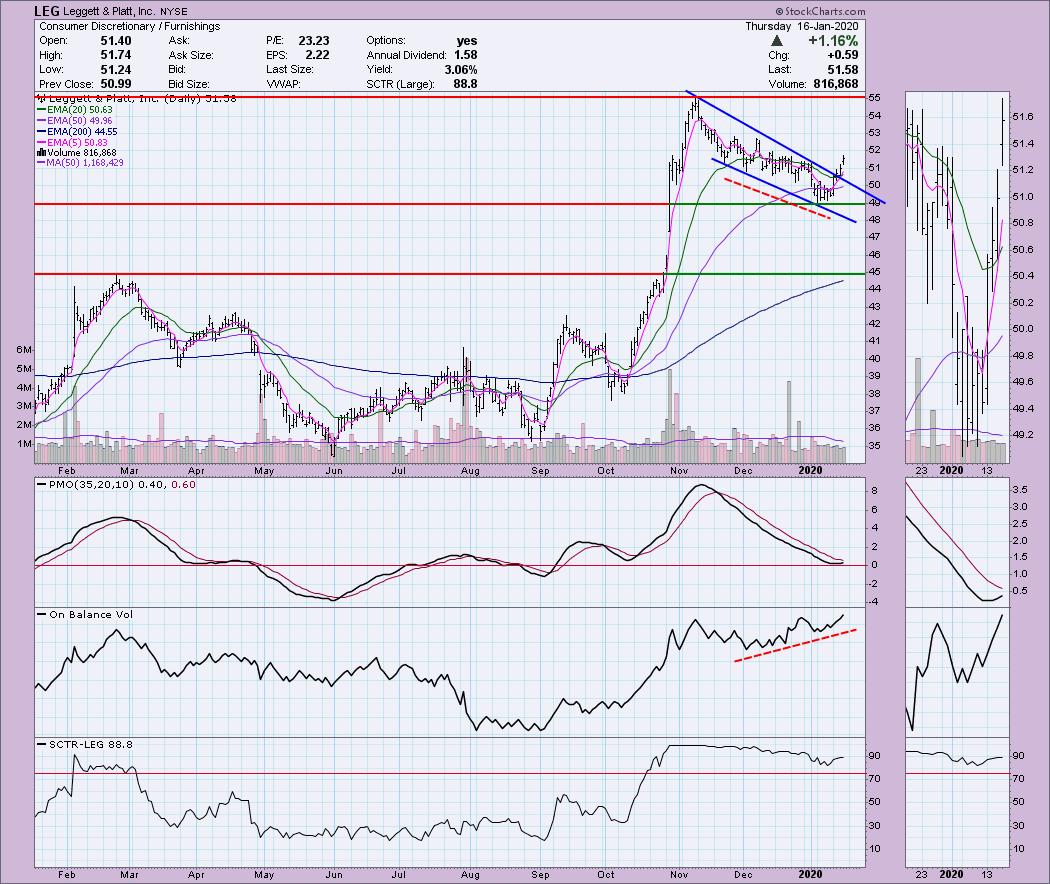Image resolution: width=1050 pixels, height=884 pixels.
Task: Click the Annual Dividend value 1.58
Action: pyautogui.click(x=465, y=55)
